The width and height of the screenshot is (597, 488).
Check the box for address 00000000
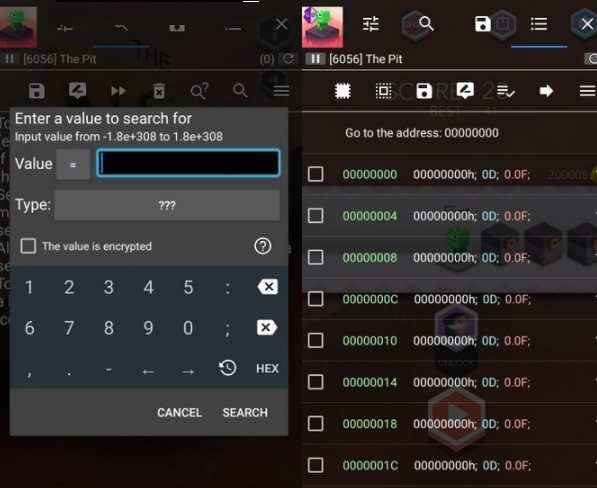pos(316,174)
